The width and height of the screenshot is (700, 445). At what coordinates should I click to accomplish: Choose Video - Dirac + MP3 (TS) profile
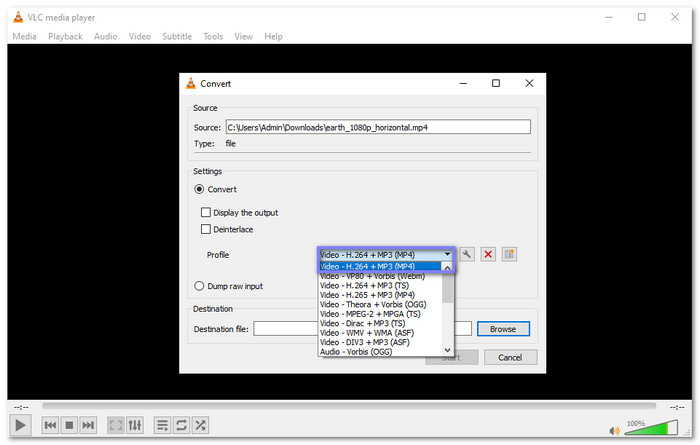(380, 323)
